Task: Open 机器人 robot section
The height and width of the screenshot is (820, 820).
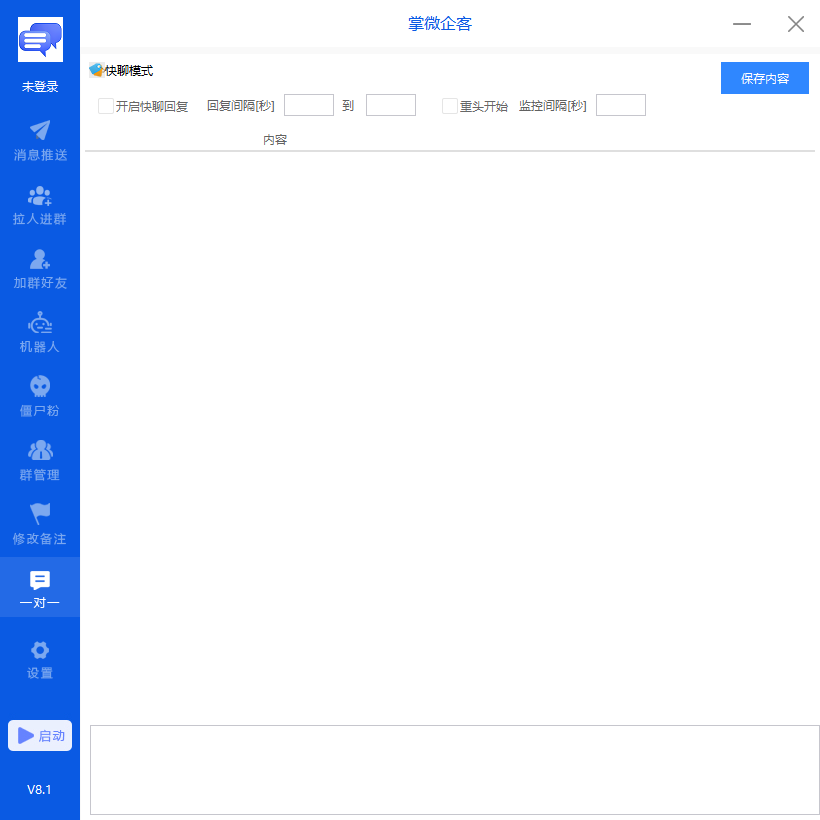Action: point(40,333)
